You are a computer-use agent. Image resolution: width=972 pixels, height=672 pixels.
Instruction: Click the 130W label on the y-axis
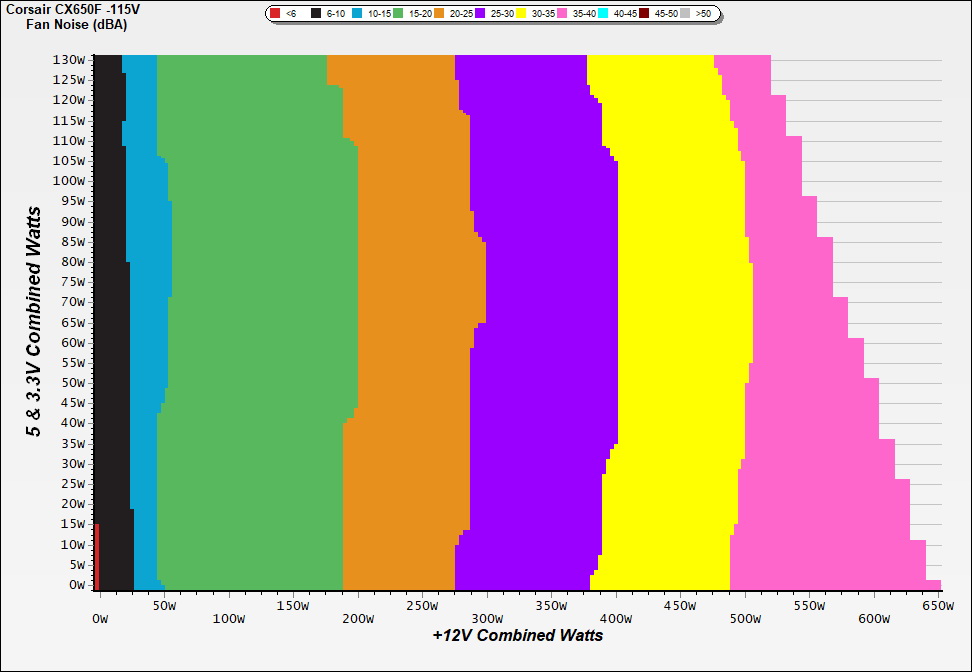point(70,59)
